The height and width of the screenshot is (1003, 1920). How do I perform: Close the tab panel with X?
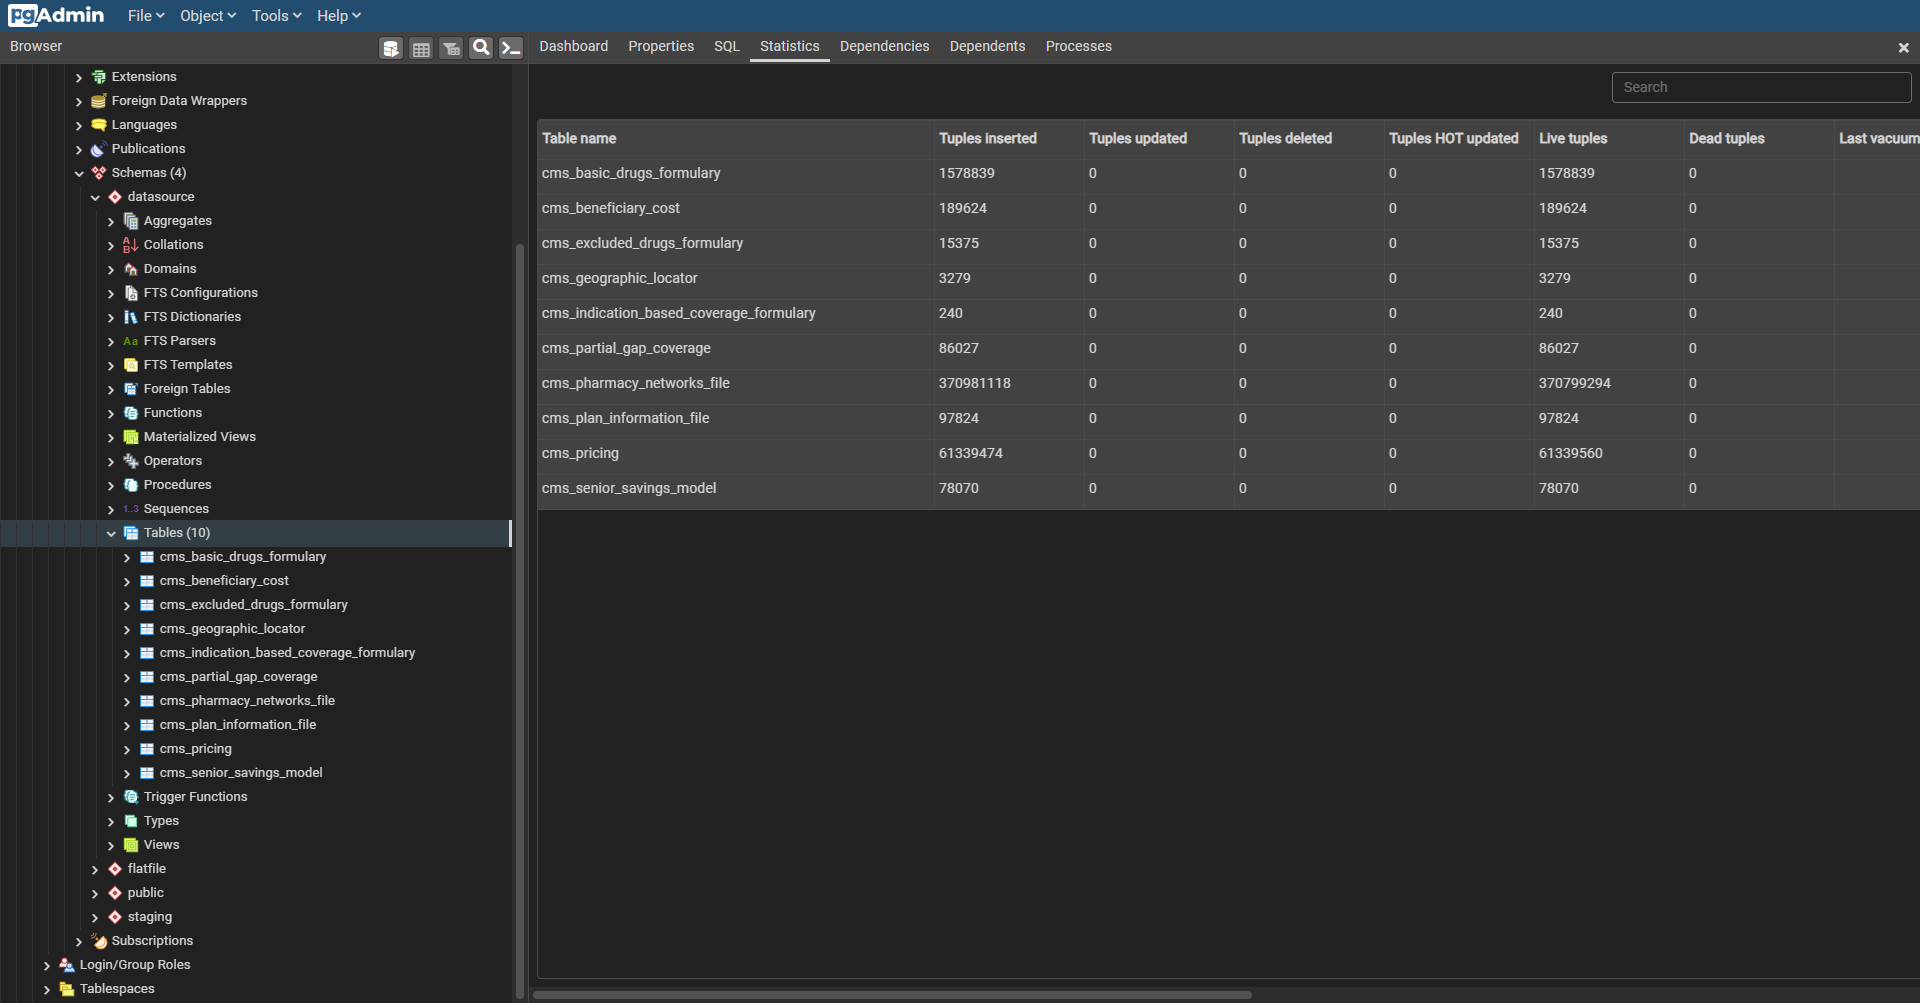point(1904,47)
